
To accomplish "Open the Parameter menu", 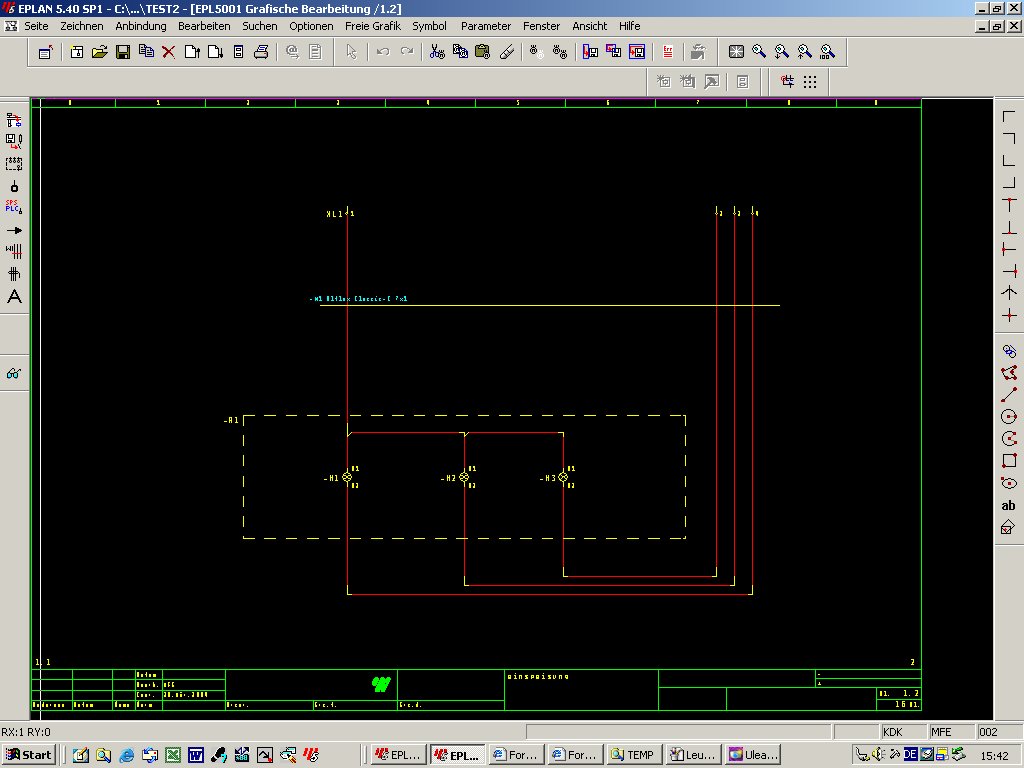I will tap(485, 26).
